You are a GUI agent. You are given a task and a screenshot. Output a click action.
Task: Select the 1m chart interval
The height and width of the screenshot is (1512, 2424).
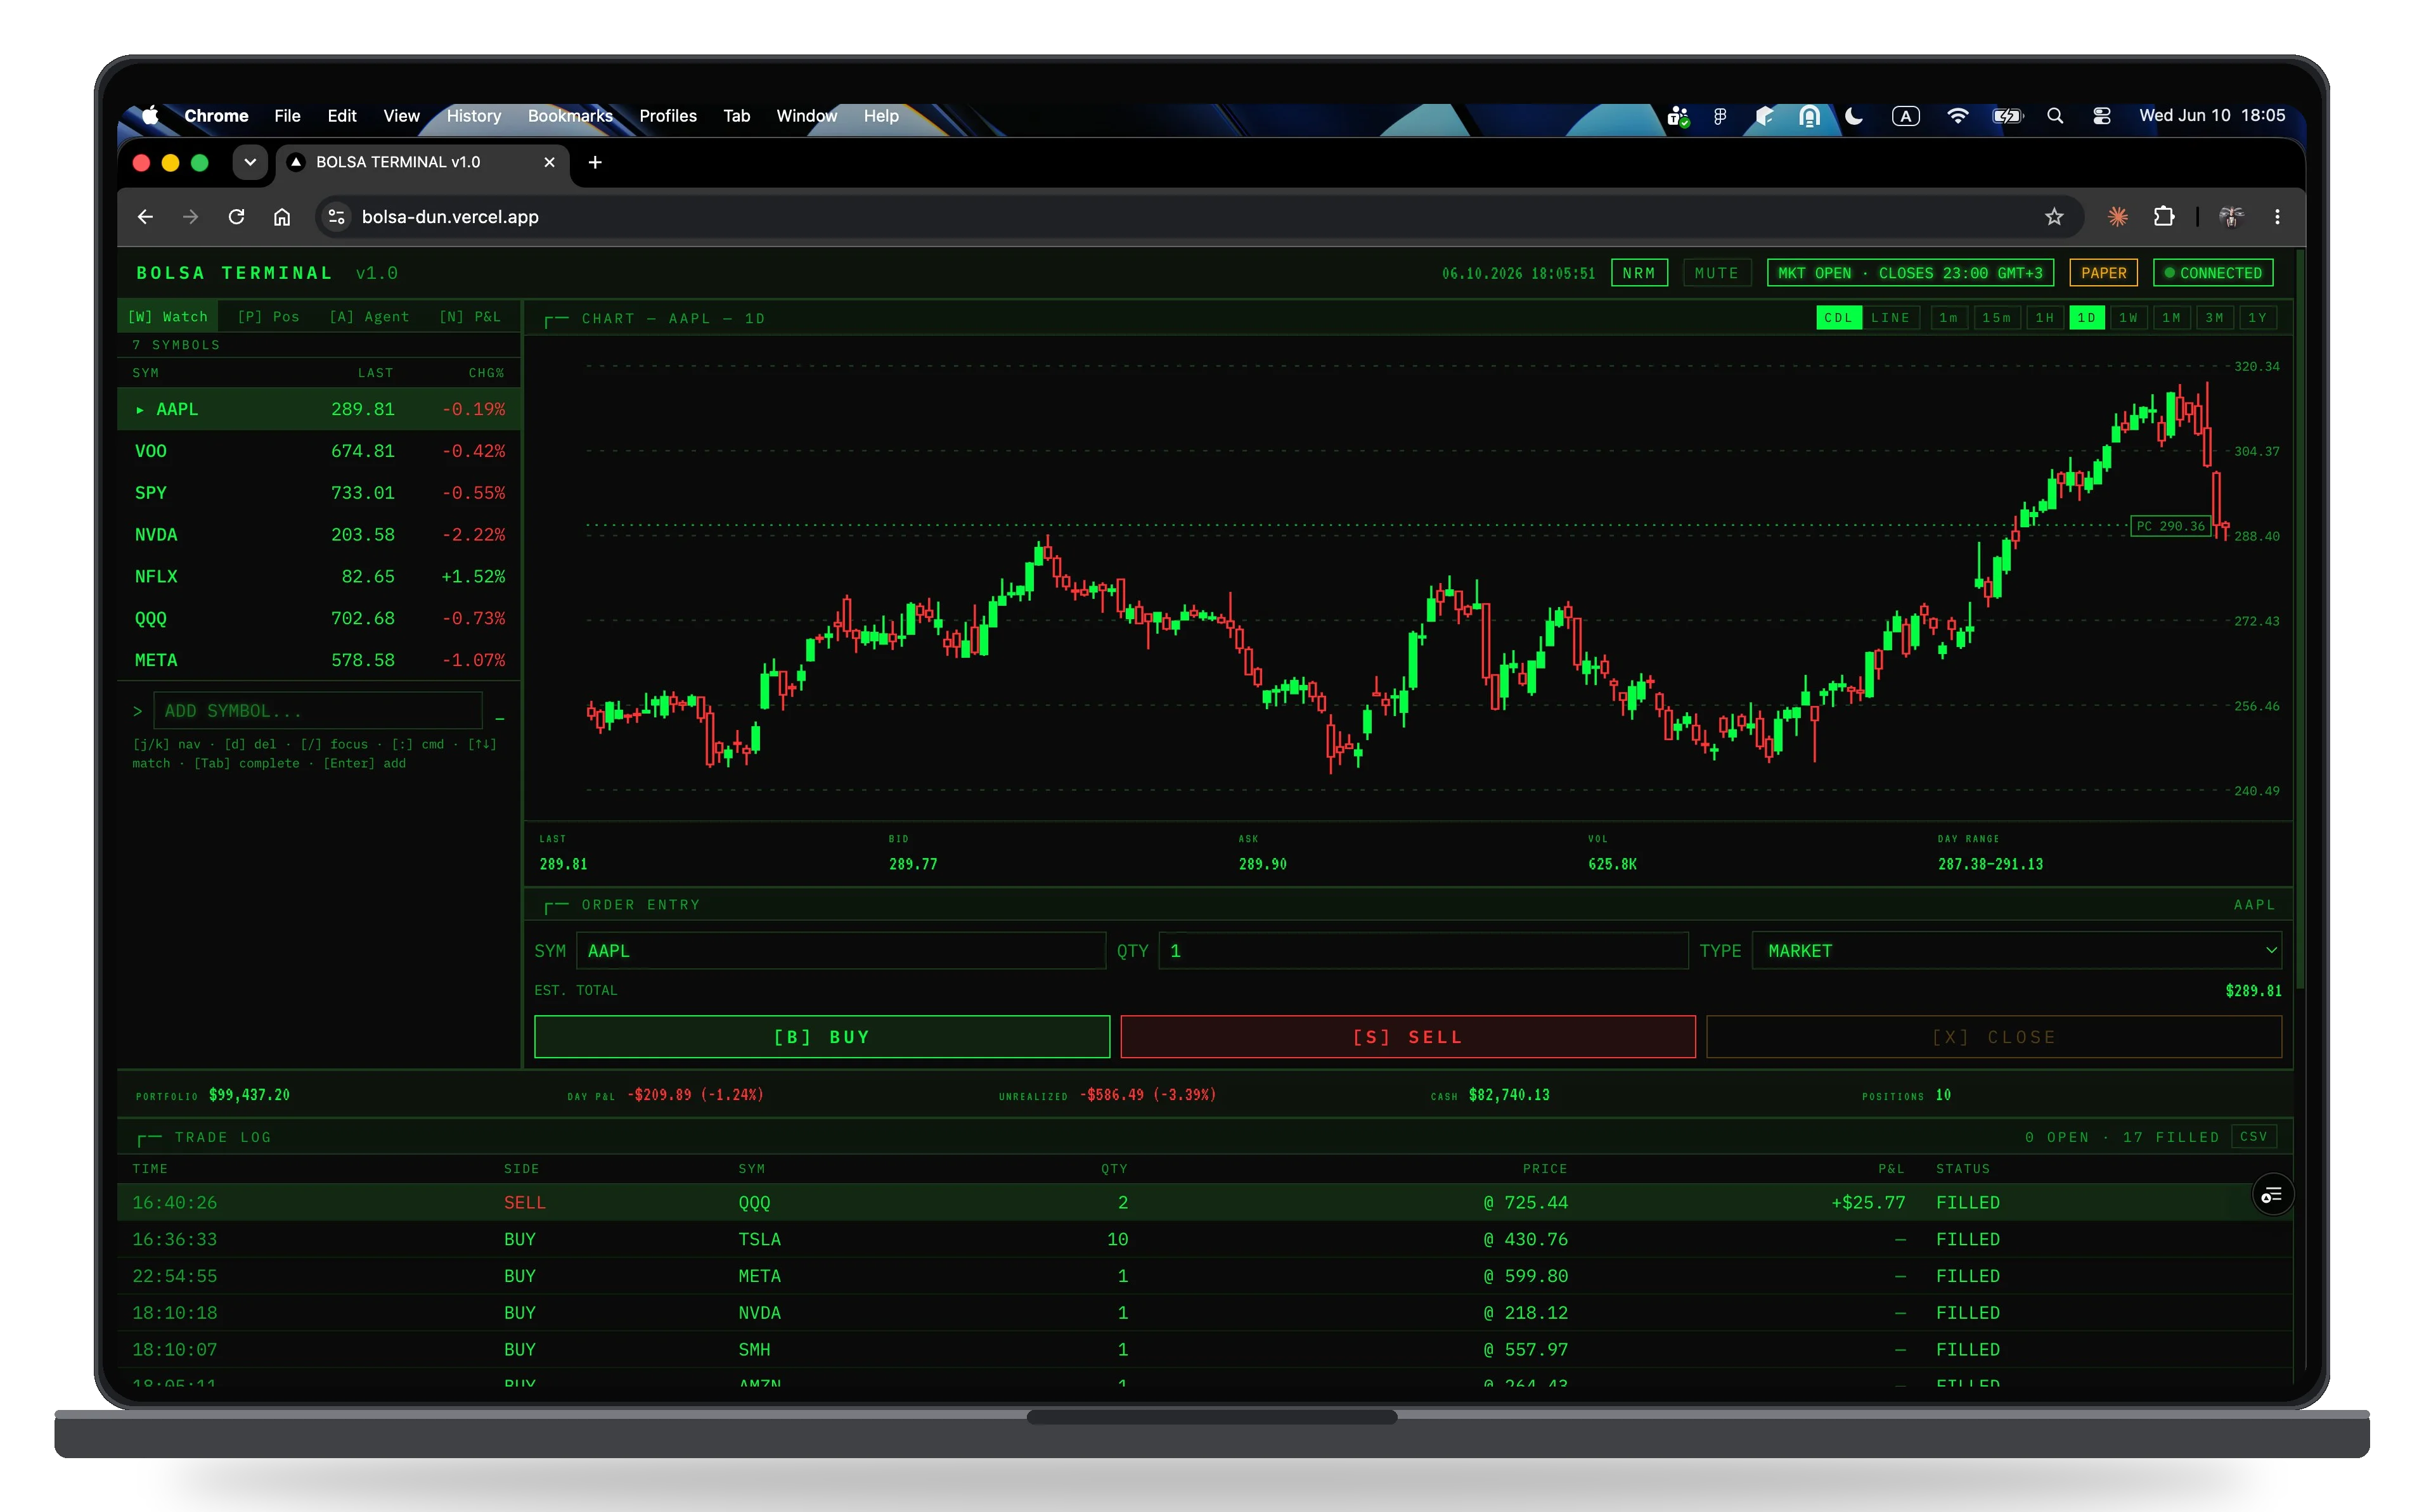(x=1948, y=318)
